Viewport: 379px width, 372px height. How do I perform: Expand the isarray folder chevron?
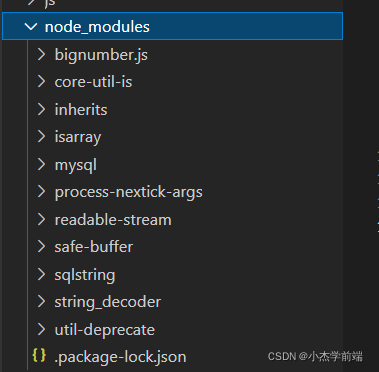(41, 137)
